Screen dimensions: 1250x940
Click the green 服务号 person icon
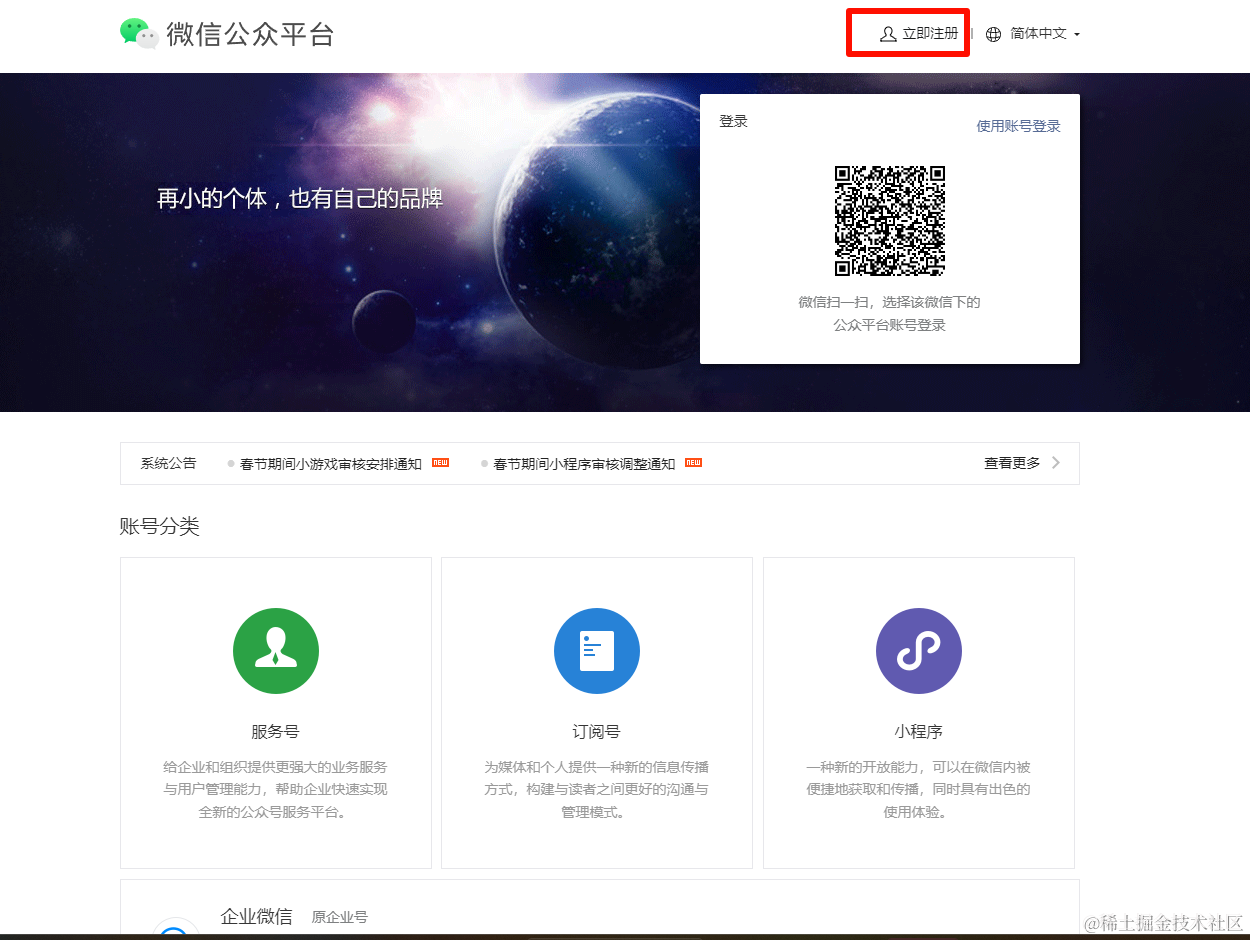(x=276, y=651)
